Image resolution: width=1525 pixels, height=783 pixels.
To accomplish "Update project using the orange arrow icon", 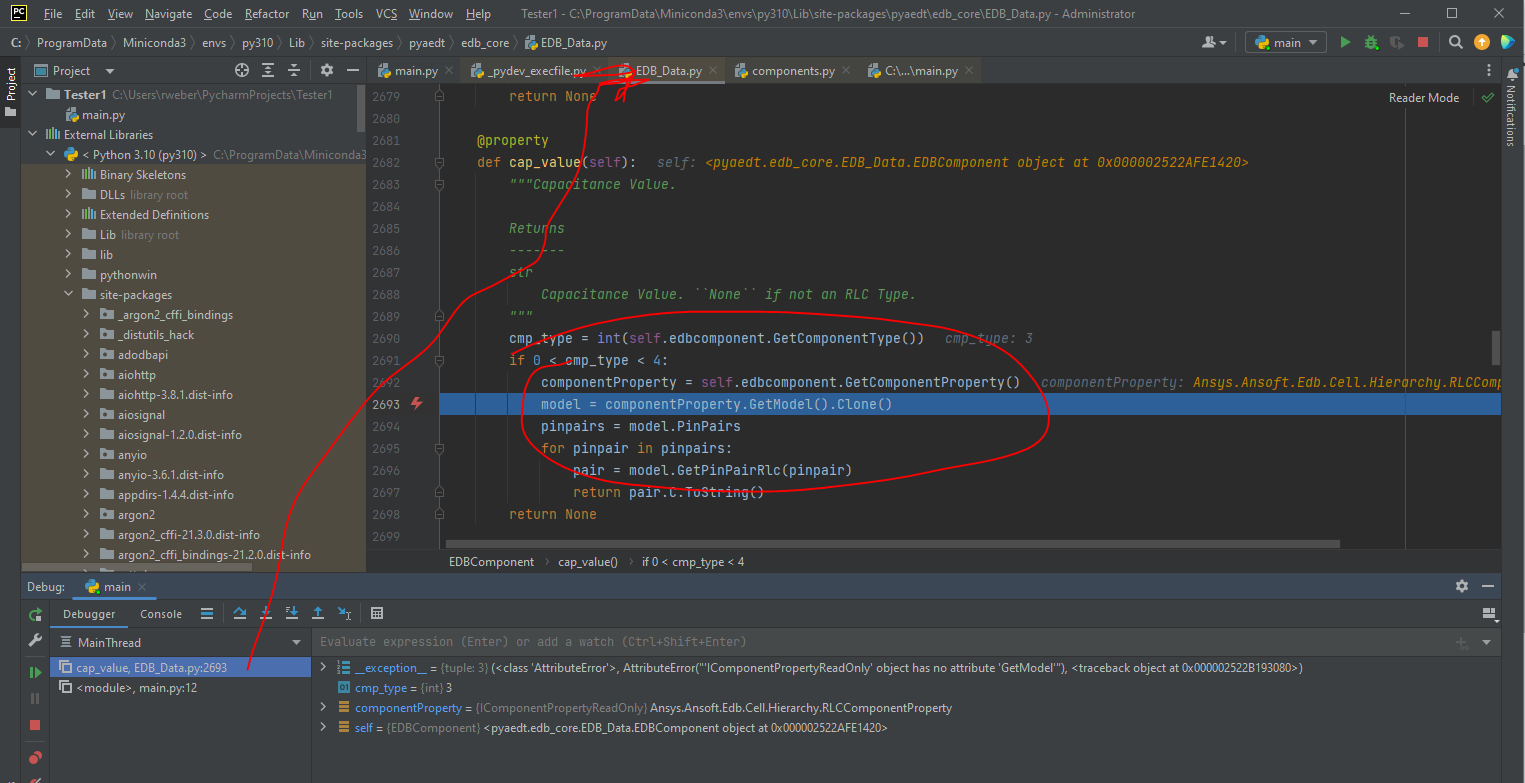I will [1481, 42].
